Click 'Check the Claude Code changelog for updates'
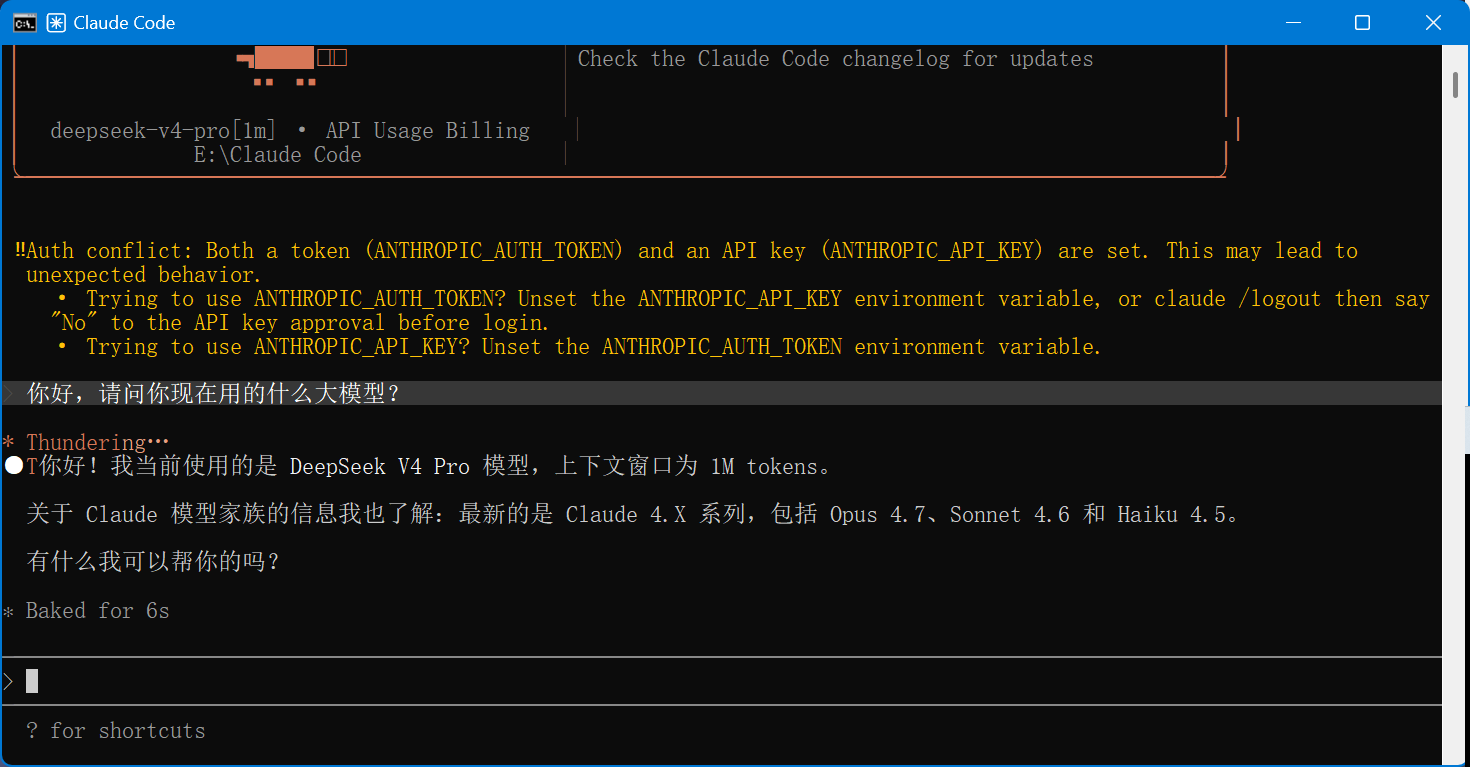 [835, 59]
